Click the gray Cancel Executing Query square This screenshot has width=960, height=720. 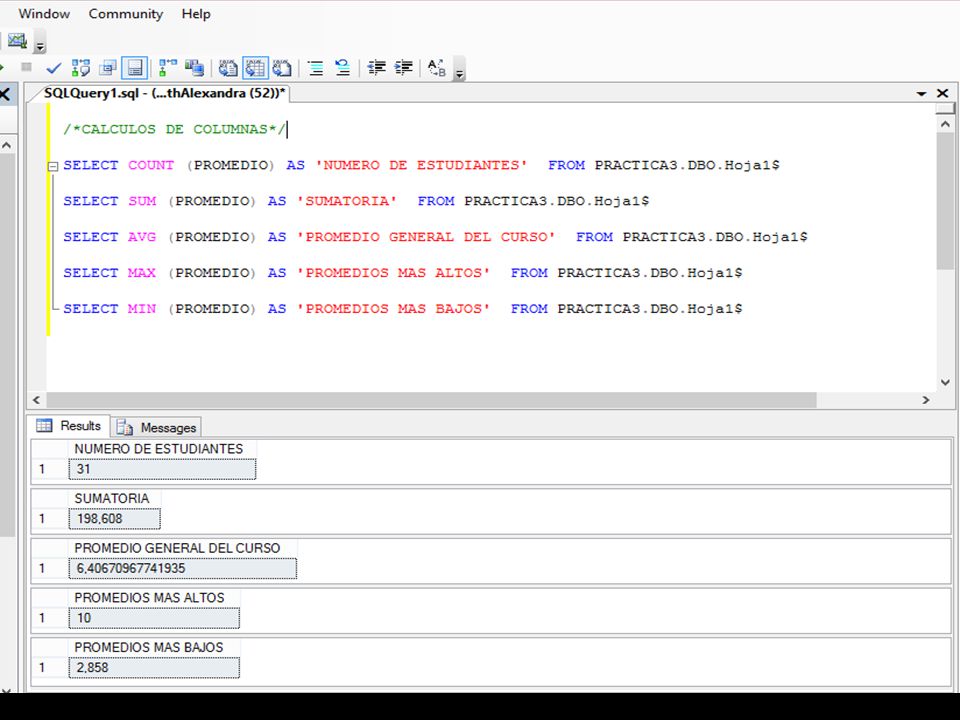pos(26,67)
